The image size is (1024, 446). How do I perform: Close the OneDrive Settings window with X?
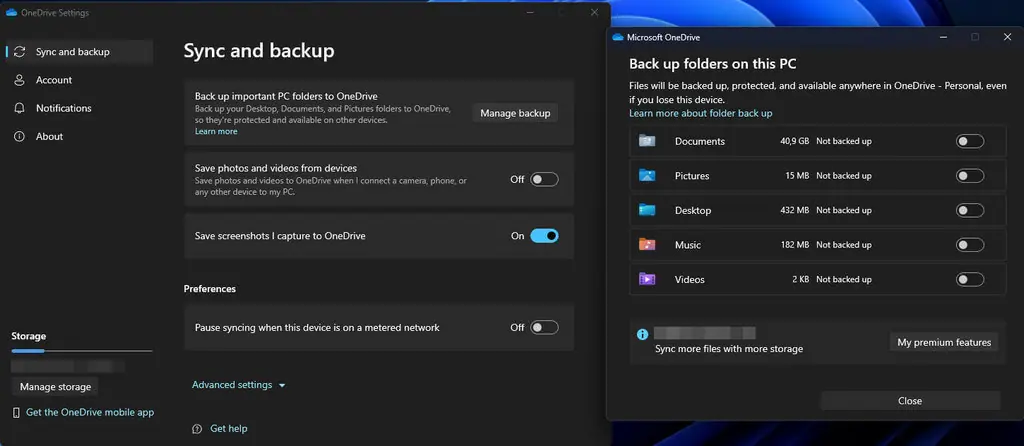coord(594,12)
